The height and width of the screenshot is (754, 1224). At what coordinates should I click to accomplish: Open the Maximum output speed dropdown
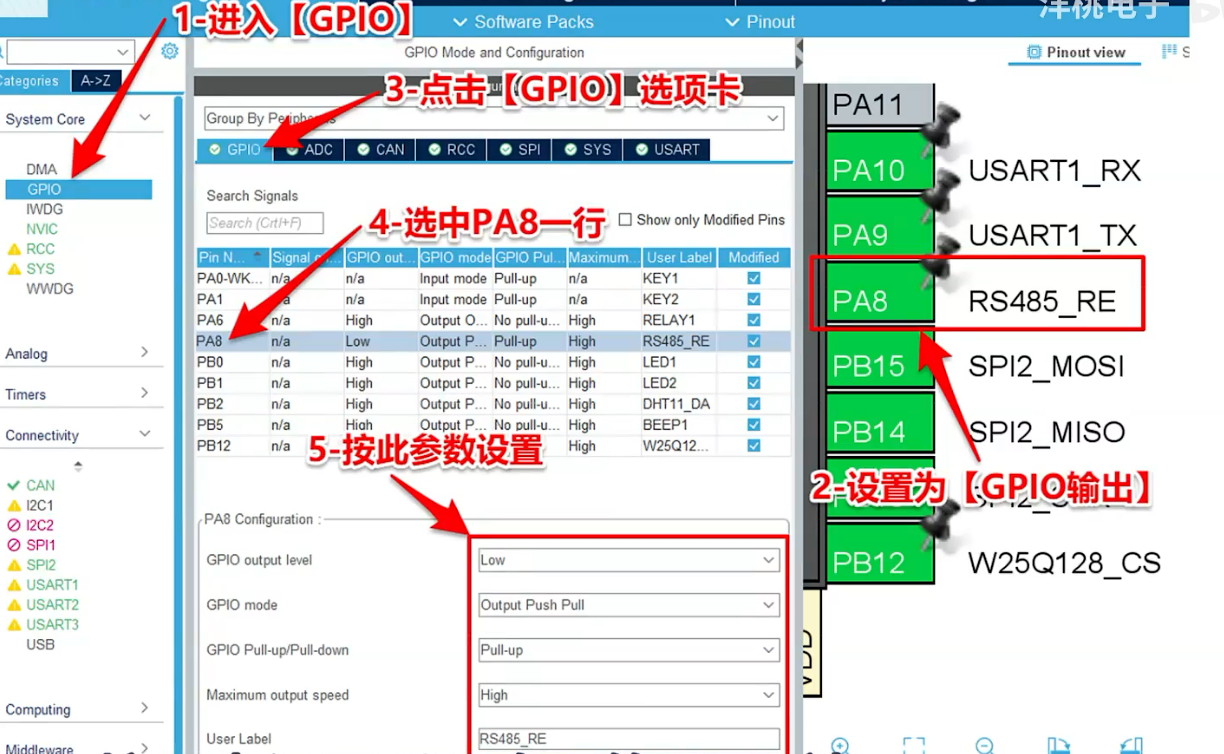(x=628, y=695)
